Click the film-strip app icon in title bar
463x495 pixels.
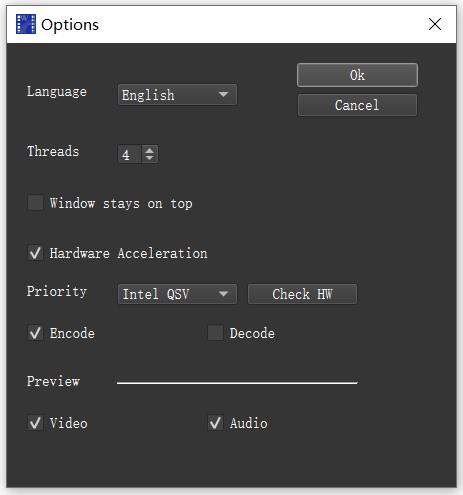click(26, 24)
